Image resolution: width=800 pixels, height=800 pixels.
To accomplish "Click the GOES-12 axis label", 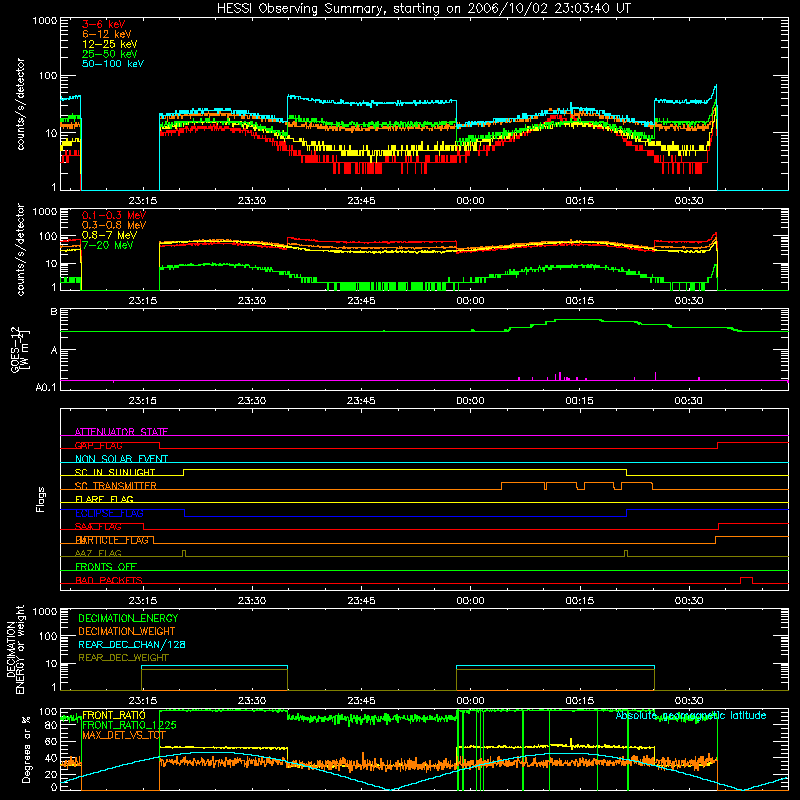I will [x=19, y=349].
